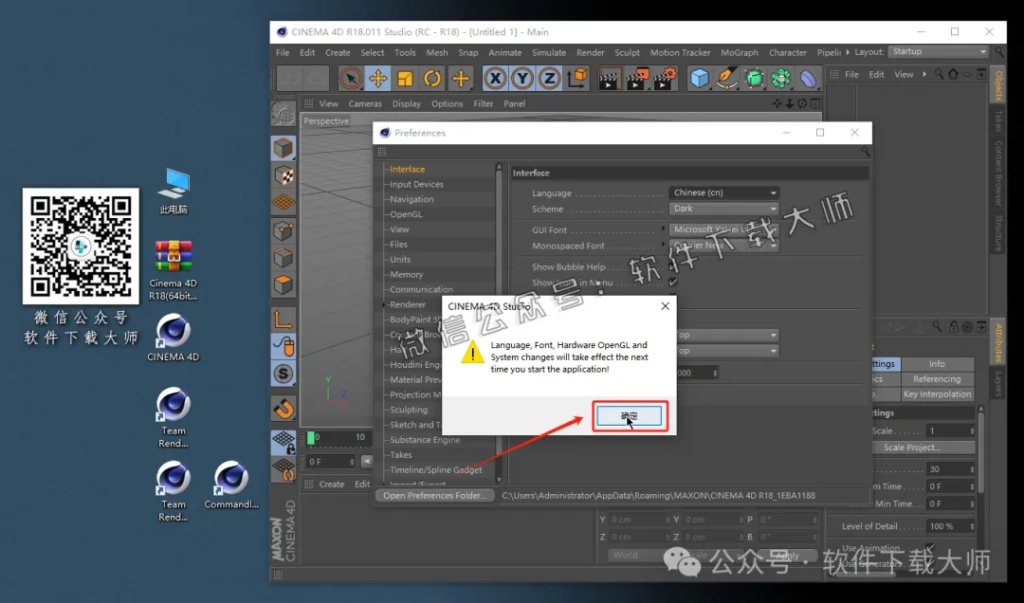The height and width of the screenshot is (603, 1024).
Task: Open the Scheme dropdown set to Dark
Action: click(724, 208)
